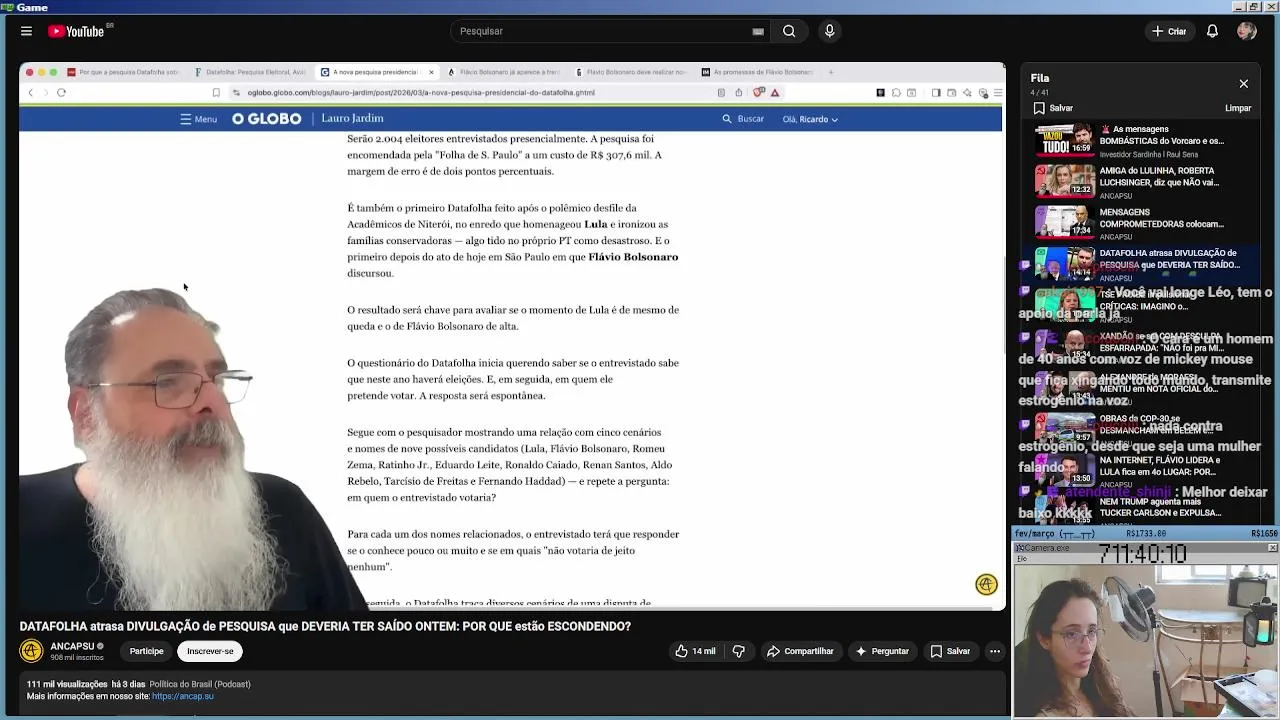Like the video (14 mil)
1280x720 pixels.
tap(695, 651)
